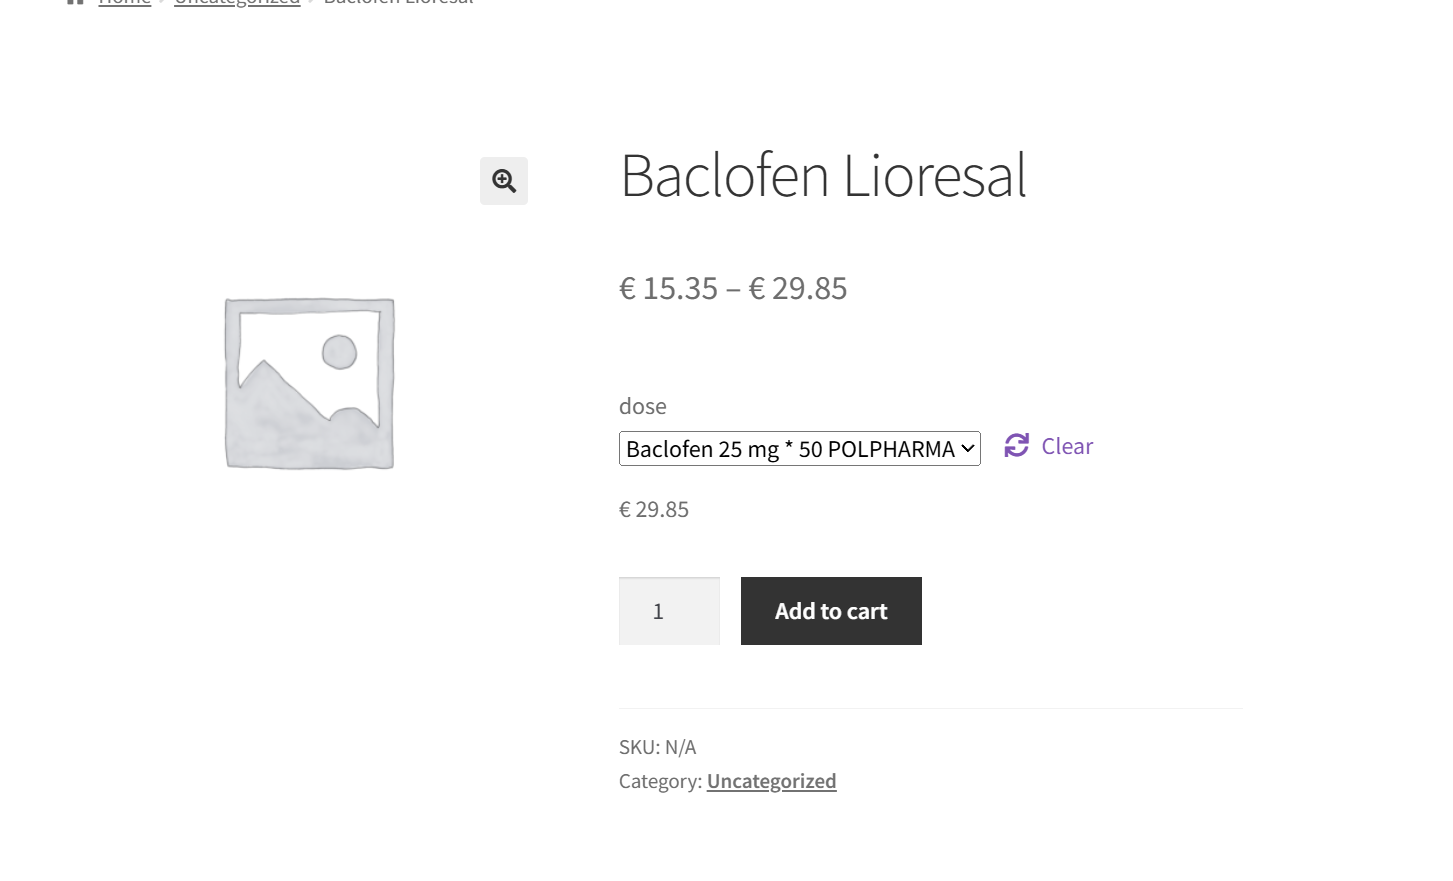Screen dimensions: 1453x881
Task: Click the Baclofen Lioresal product title
Action: pos(823,176)
